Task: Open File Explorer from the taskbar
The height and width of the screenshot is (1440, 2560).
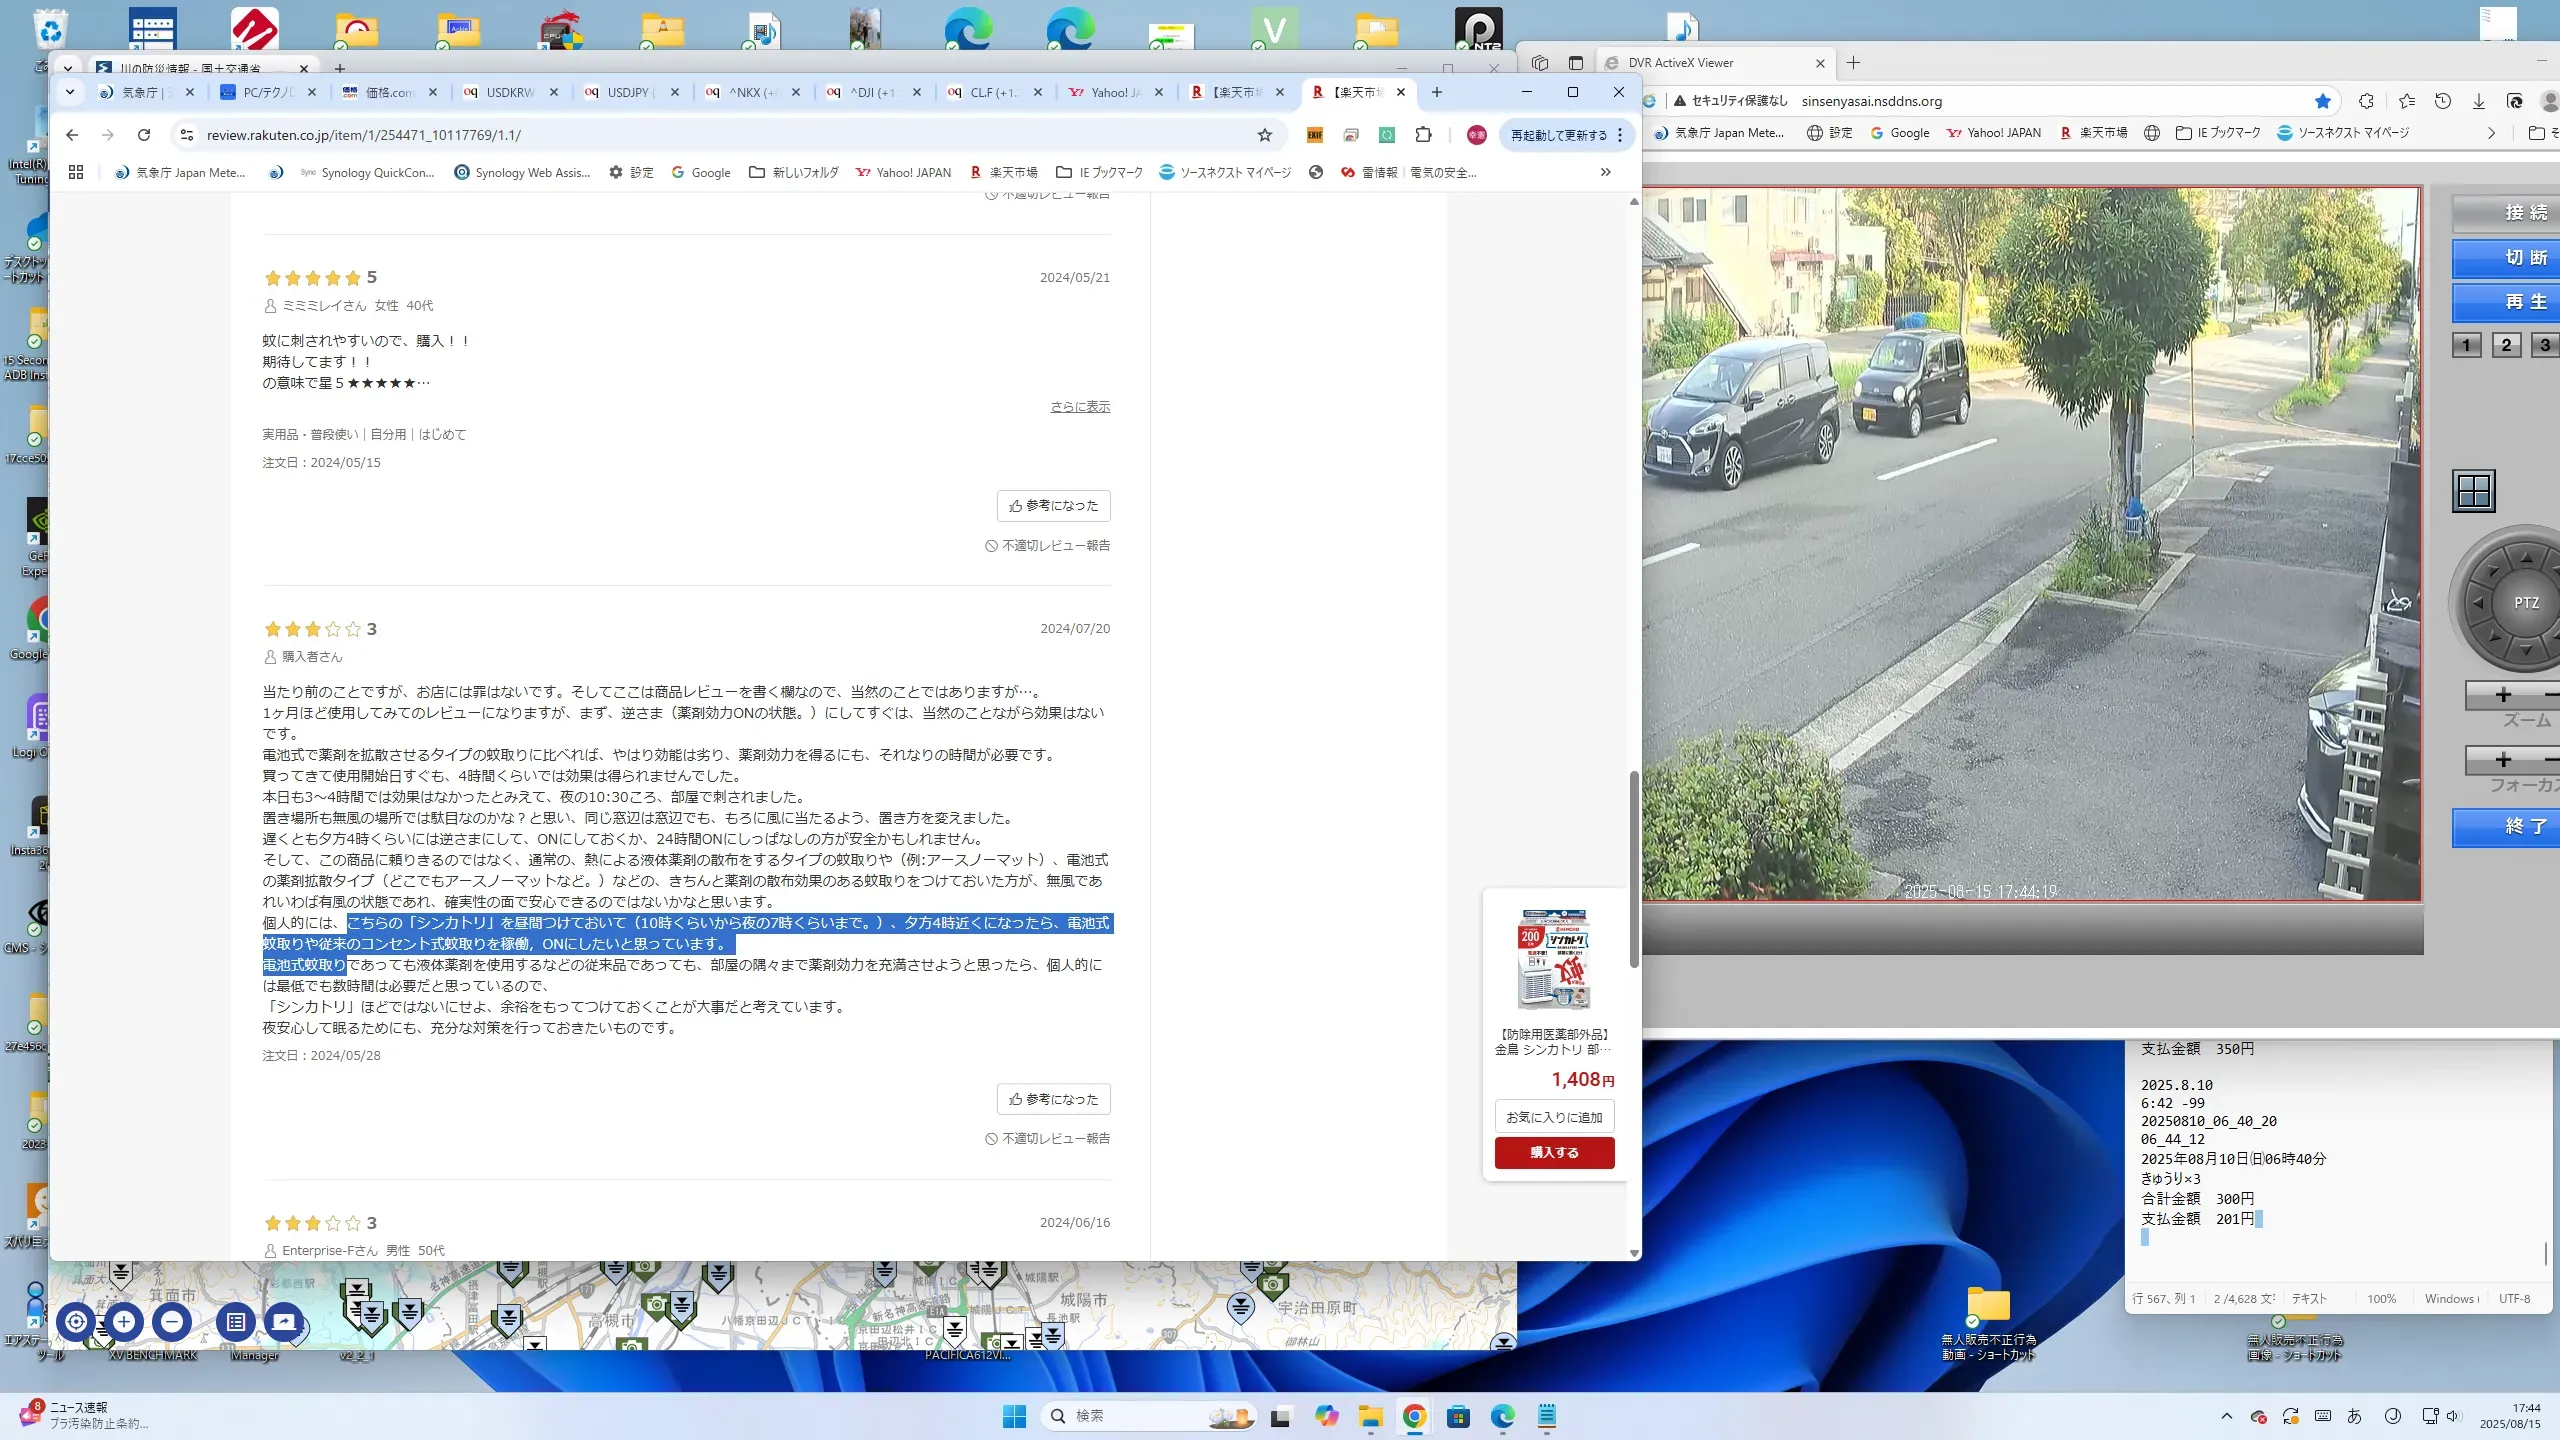Action: pos(1370,1416)
